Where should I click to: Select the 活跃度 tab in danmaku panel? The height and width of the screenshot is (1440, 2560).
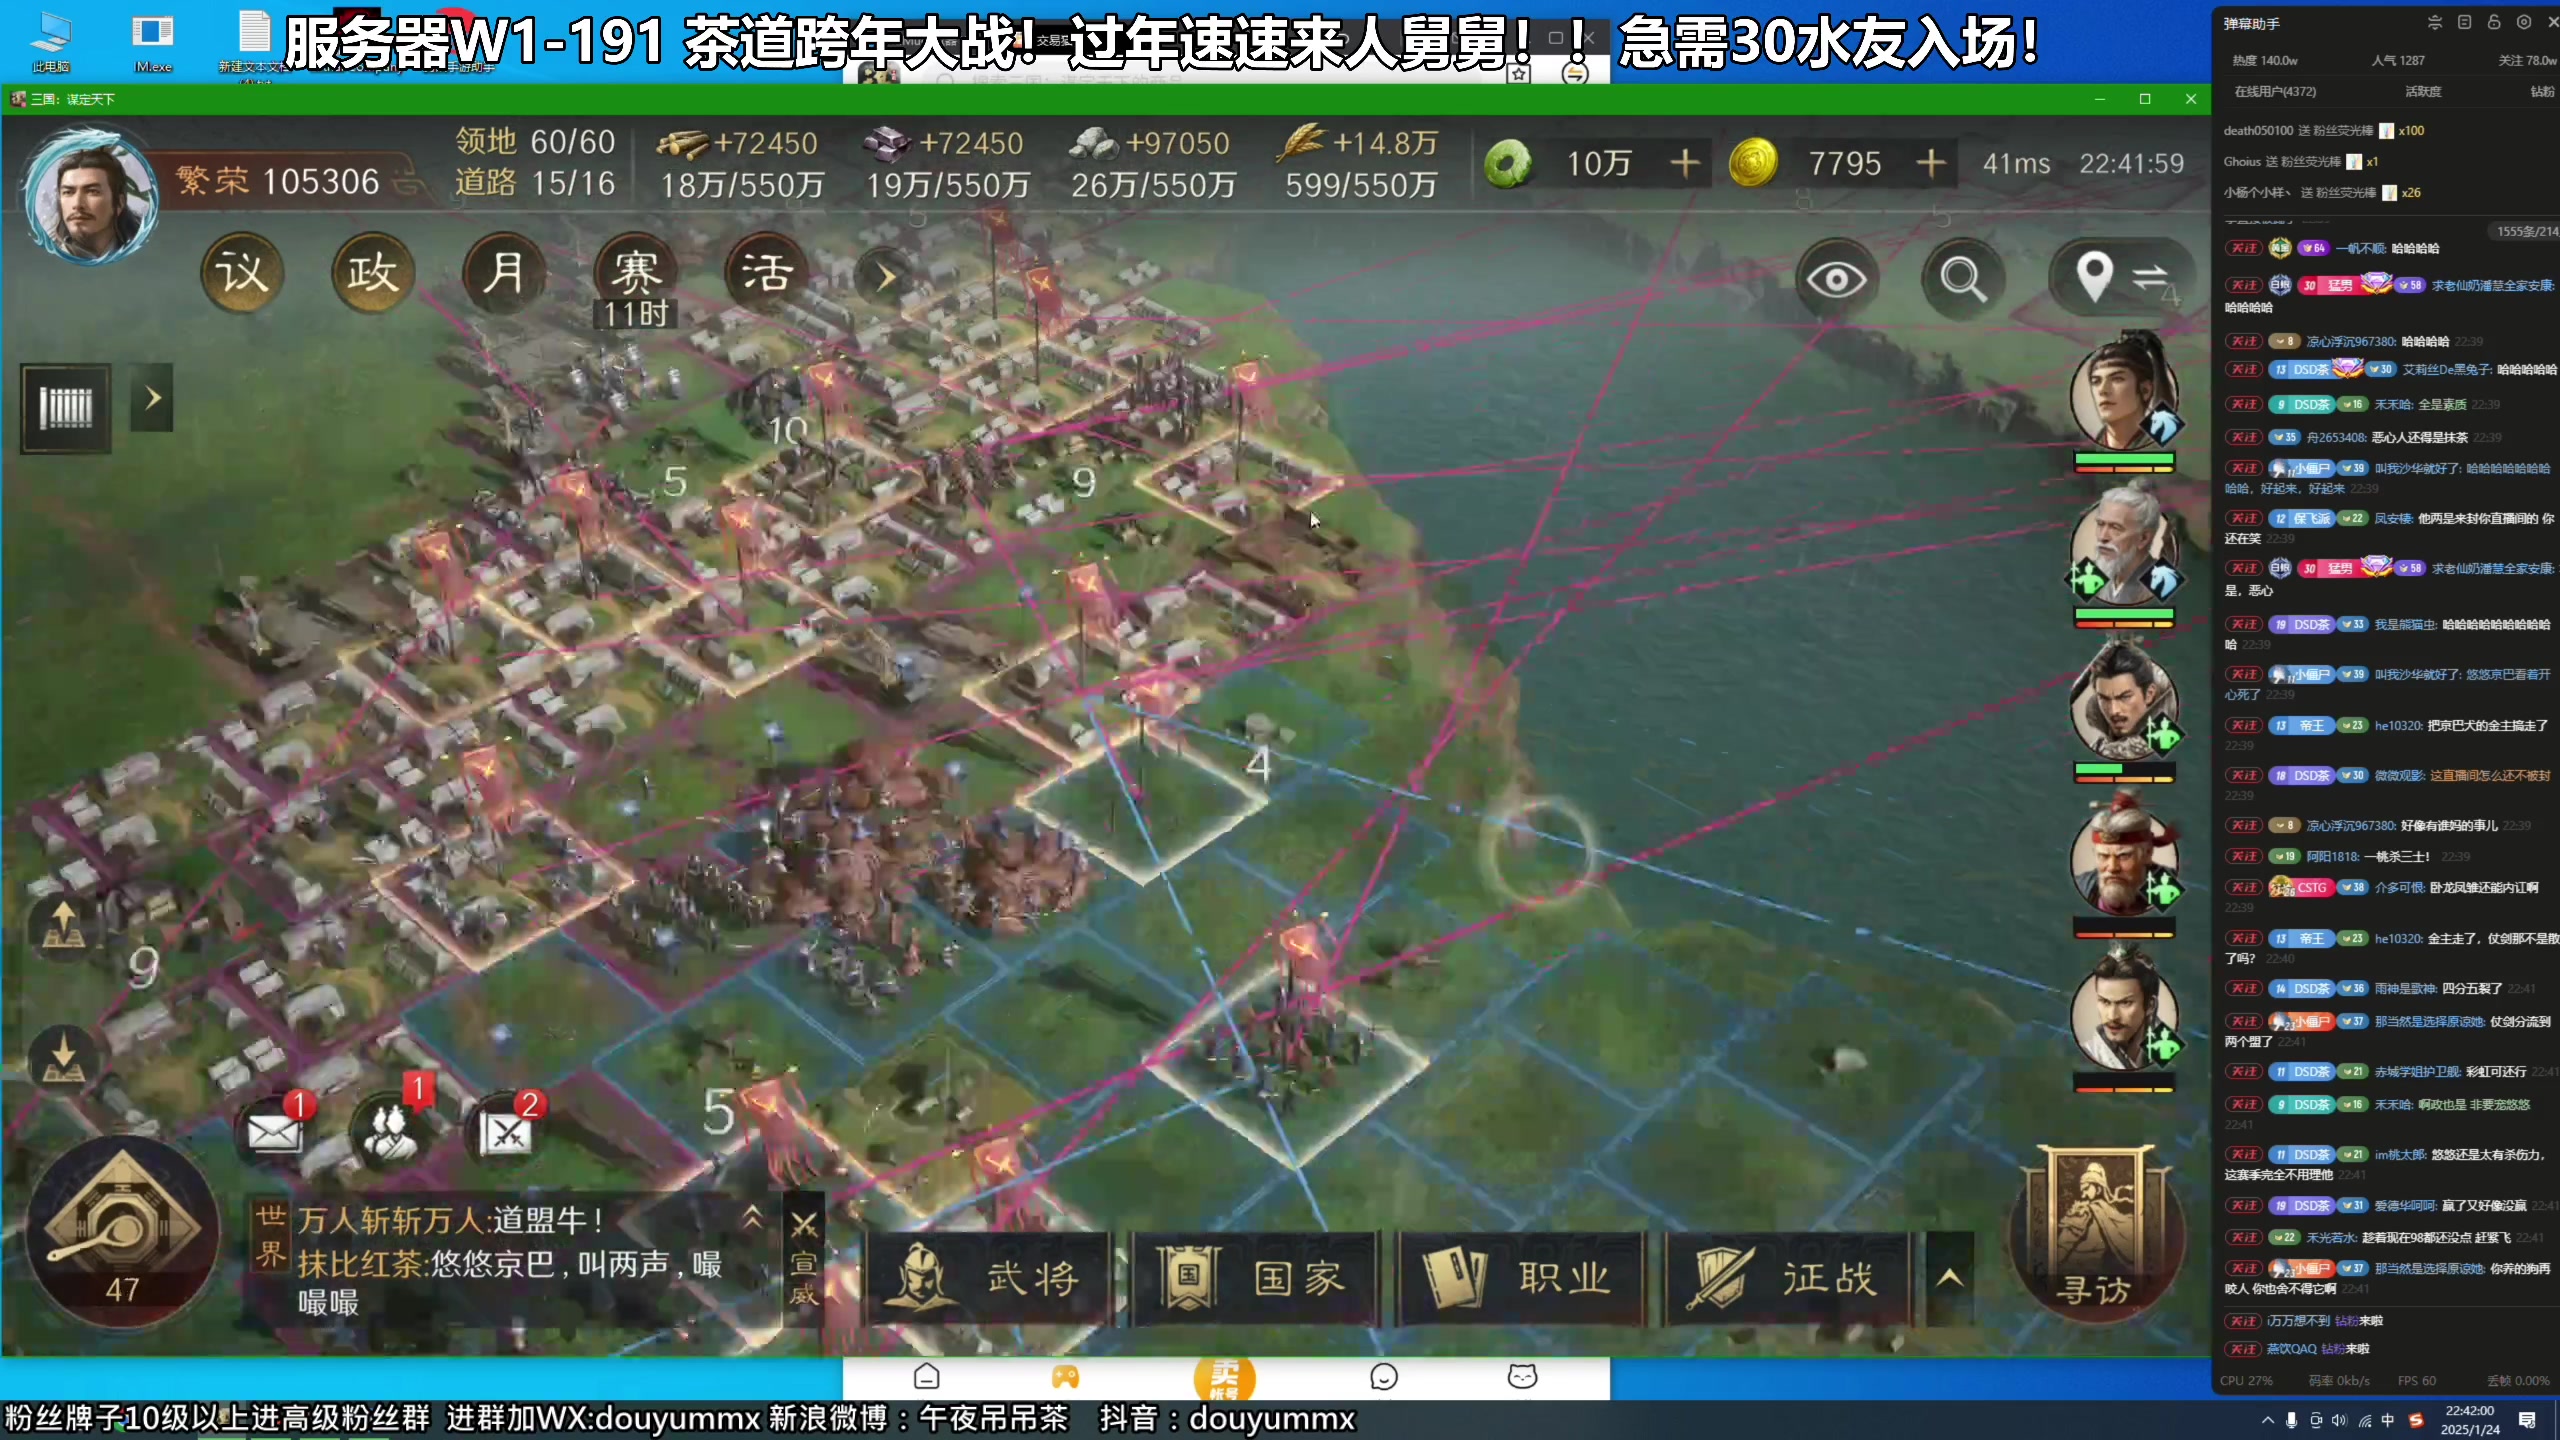pyautogui.click(x=2422, y=91)
